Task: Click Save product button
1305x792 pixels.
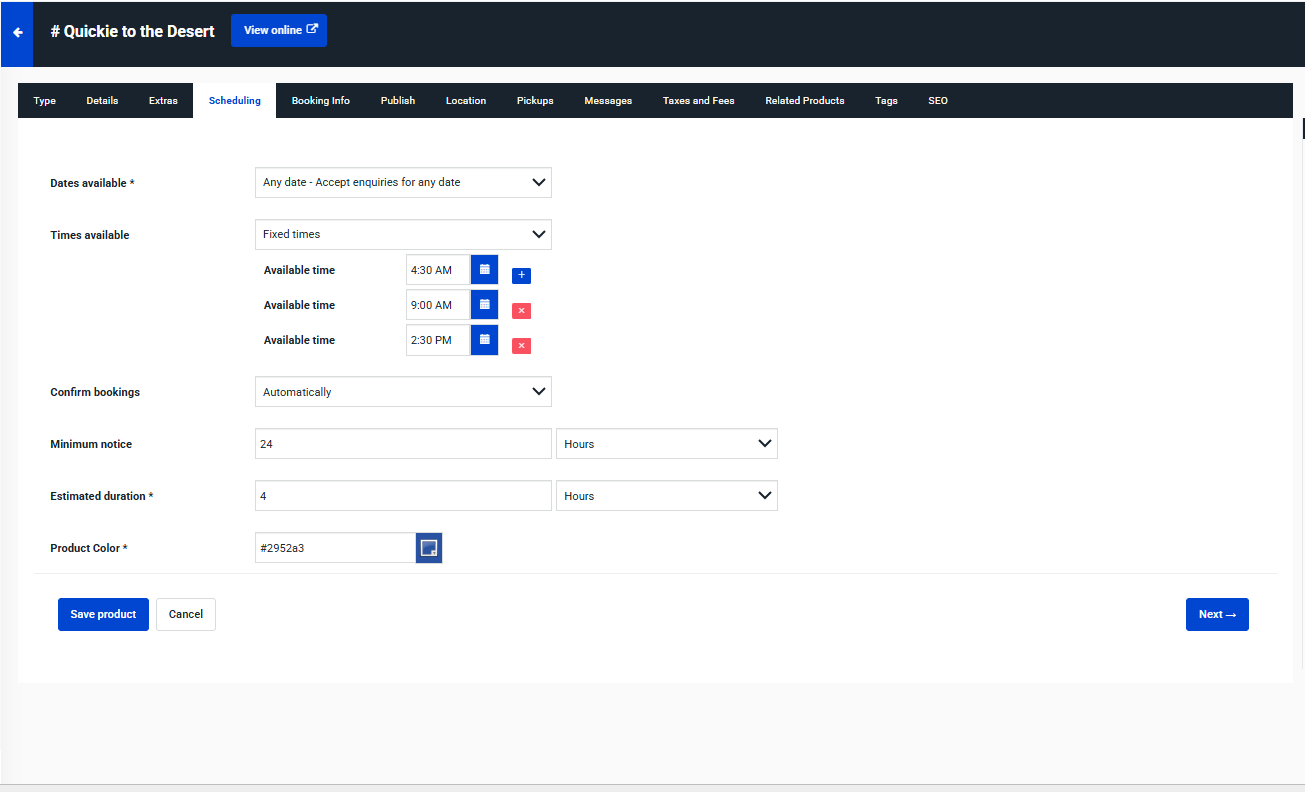Action: (103, 614)
